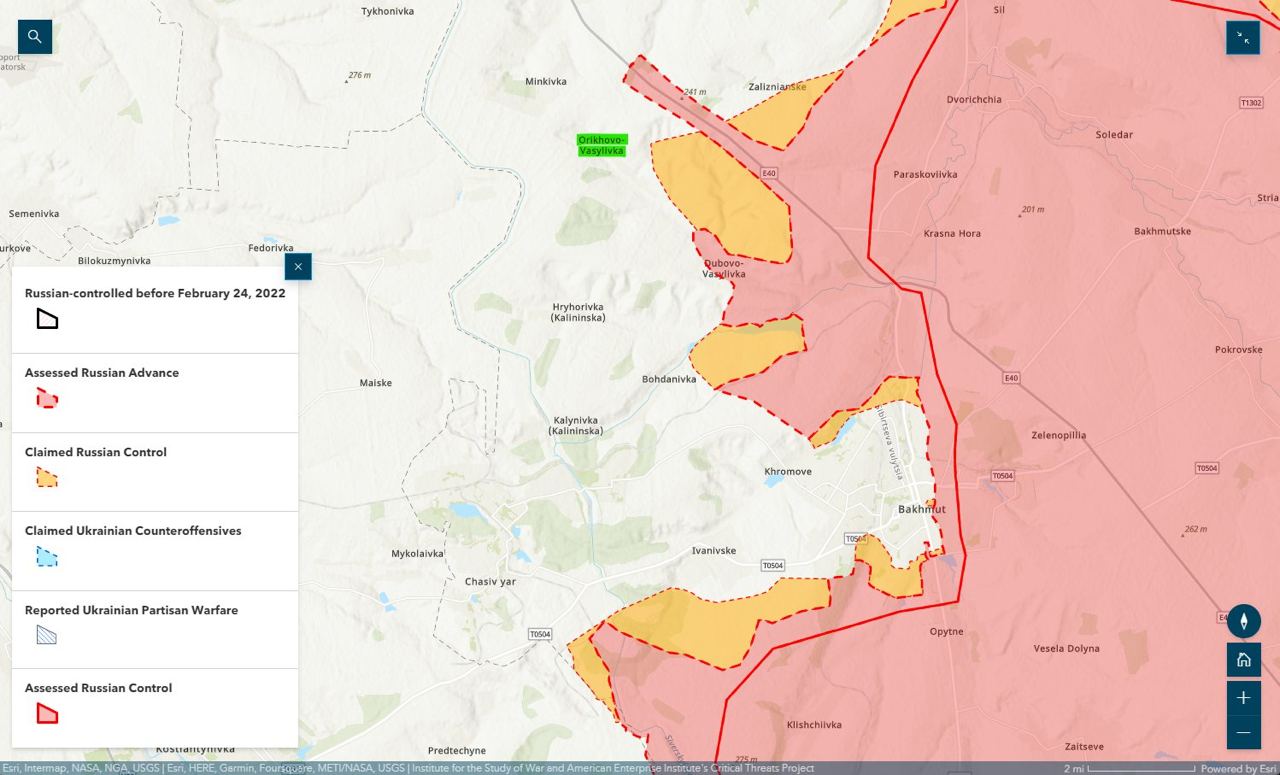Open the Powered by Esri link
This screenshot has height=775, width=1280.
pos(1238,769)
